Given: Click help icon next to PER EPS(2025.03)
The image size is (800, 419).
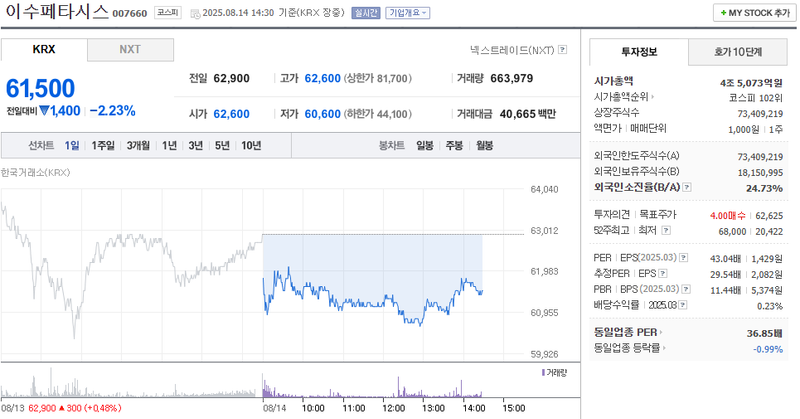Looking at the screenshot, I should [684, 258].
